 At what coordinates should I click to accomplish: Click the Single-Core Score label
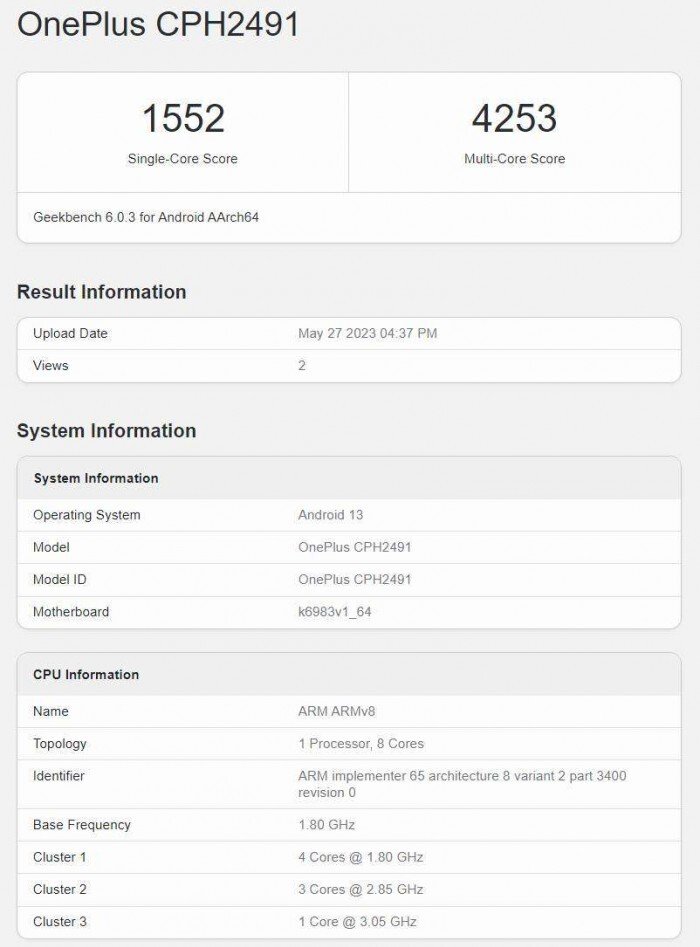(x=183, y=159)
